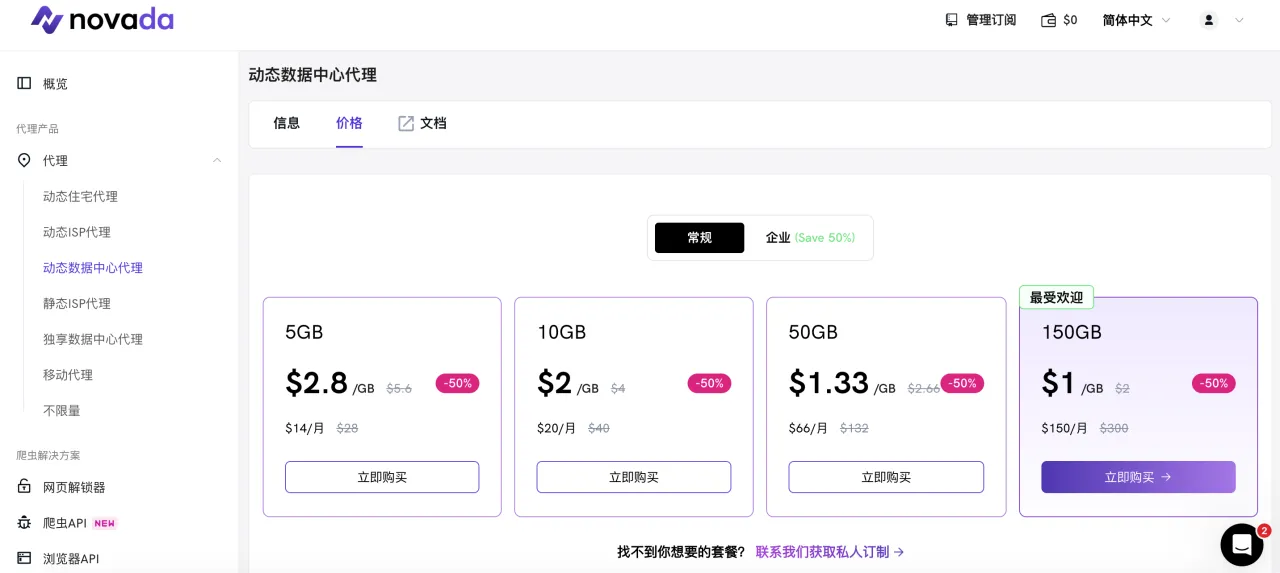Switch to the 信息 tab
This screenshot has width=1280, height=573.
[x=286, y=123]
